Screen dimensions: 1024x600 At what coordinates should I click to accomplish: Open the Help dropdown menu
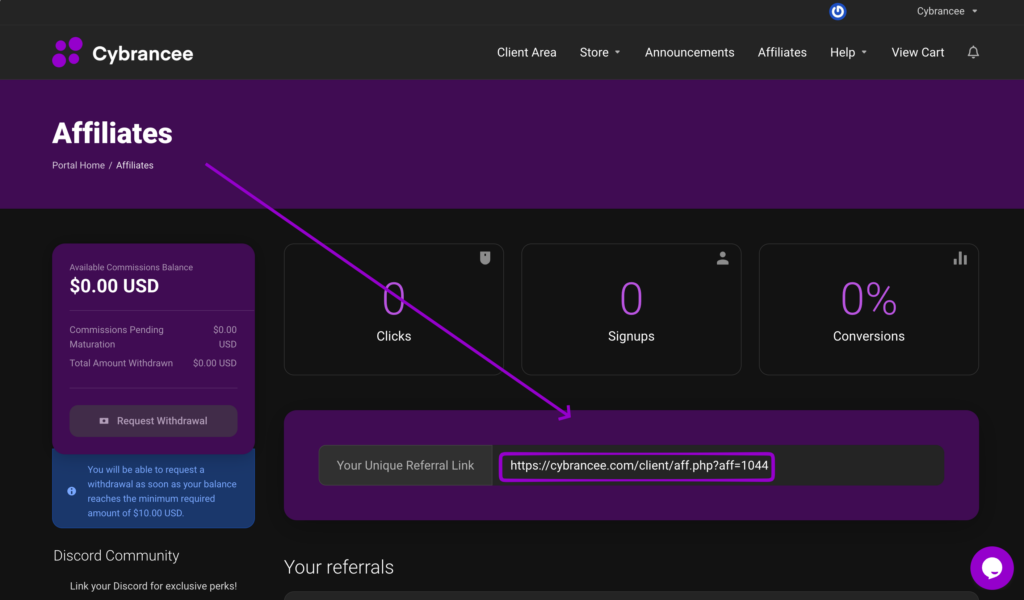coord(848,52)
